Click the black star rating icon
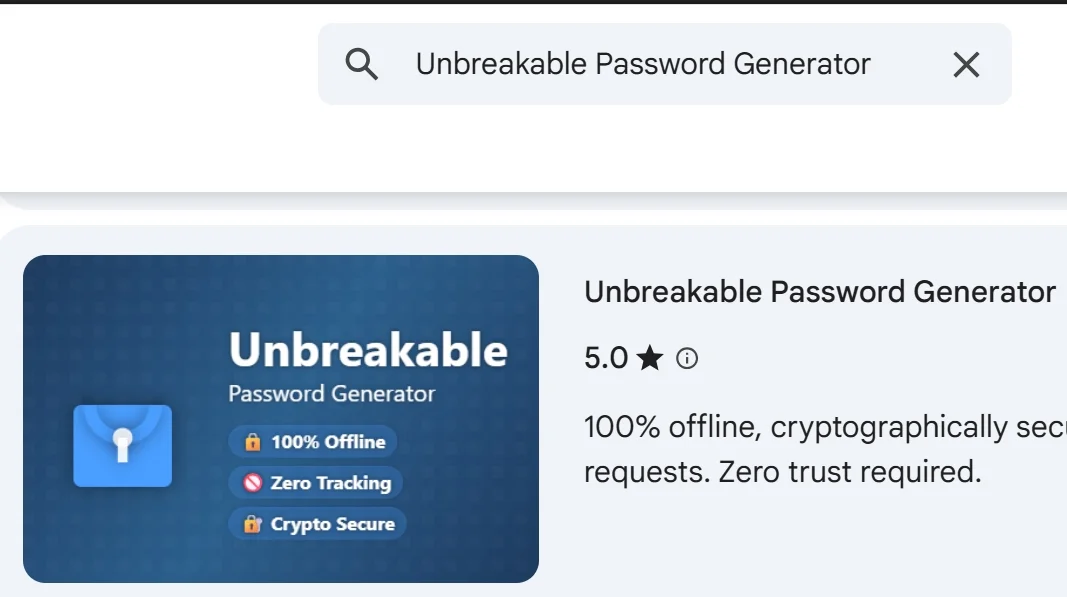The image size is (1067, 597). pyautogui.click(x=652, y=357)
